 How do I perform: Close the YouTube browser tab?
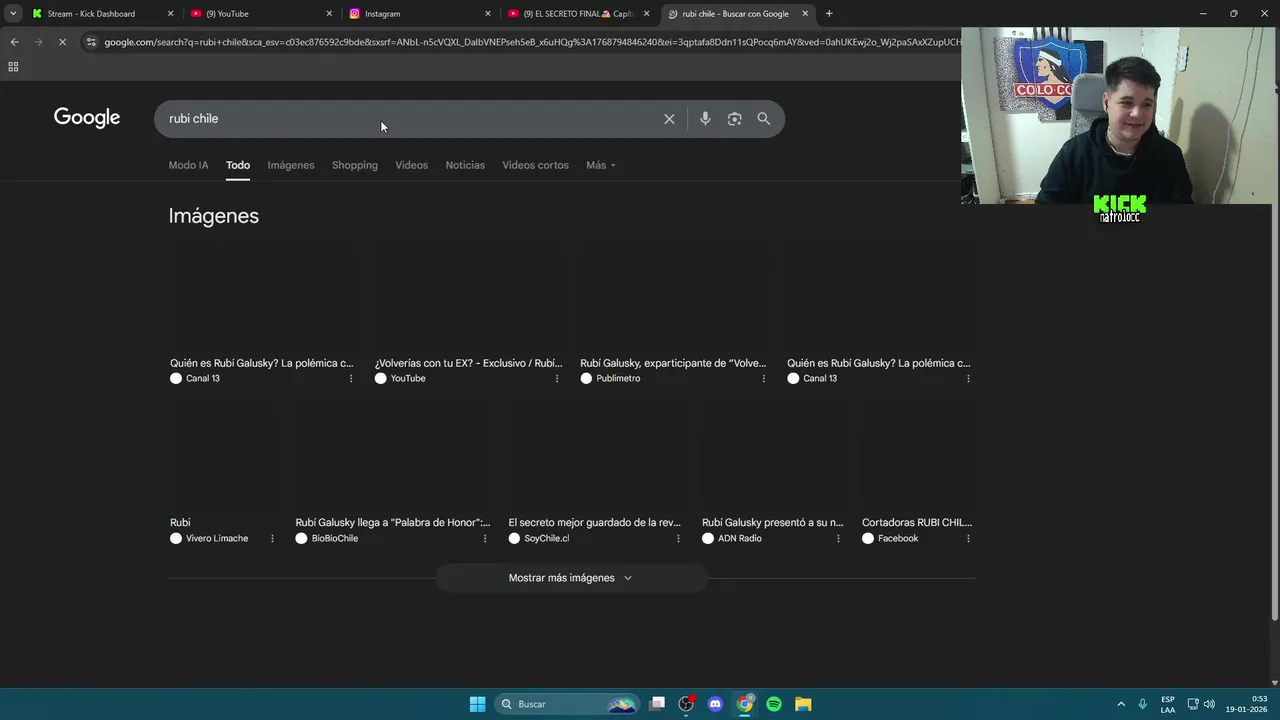point(329,14)
